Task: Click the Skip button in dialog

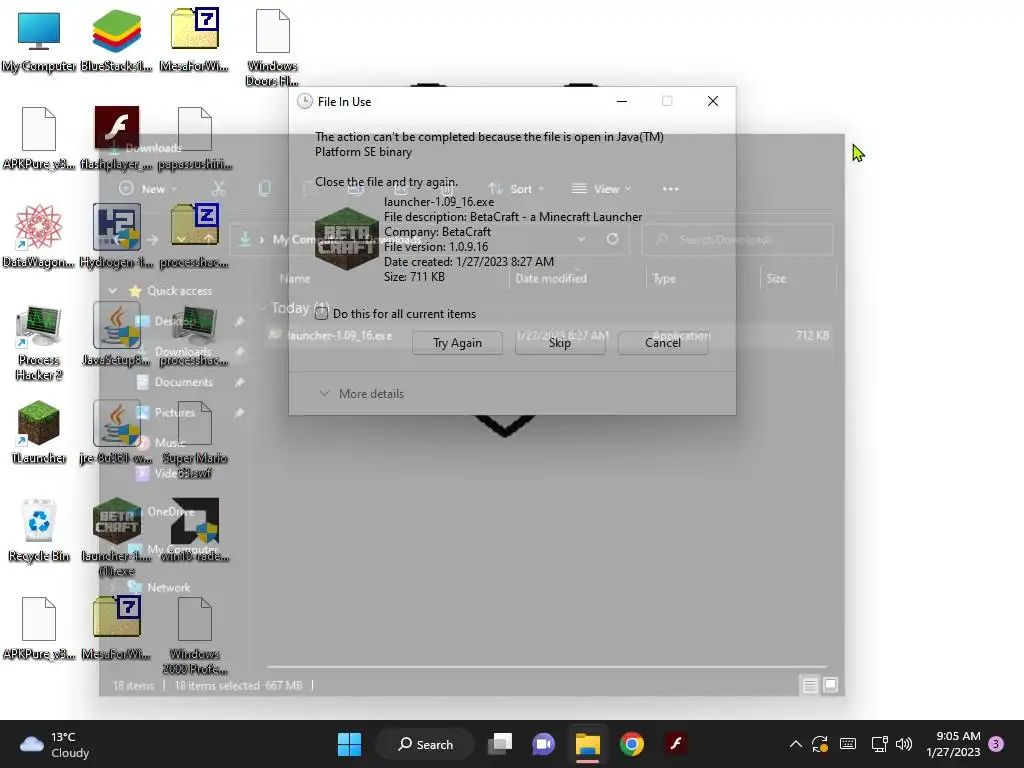Action: click(x=560, y=343)
